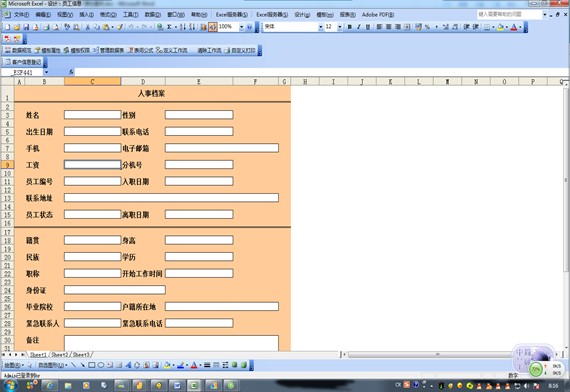Screen dimensions: 570x392
Task: Switch to the Sheet2 tab
Action: tap(60, 354)
